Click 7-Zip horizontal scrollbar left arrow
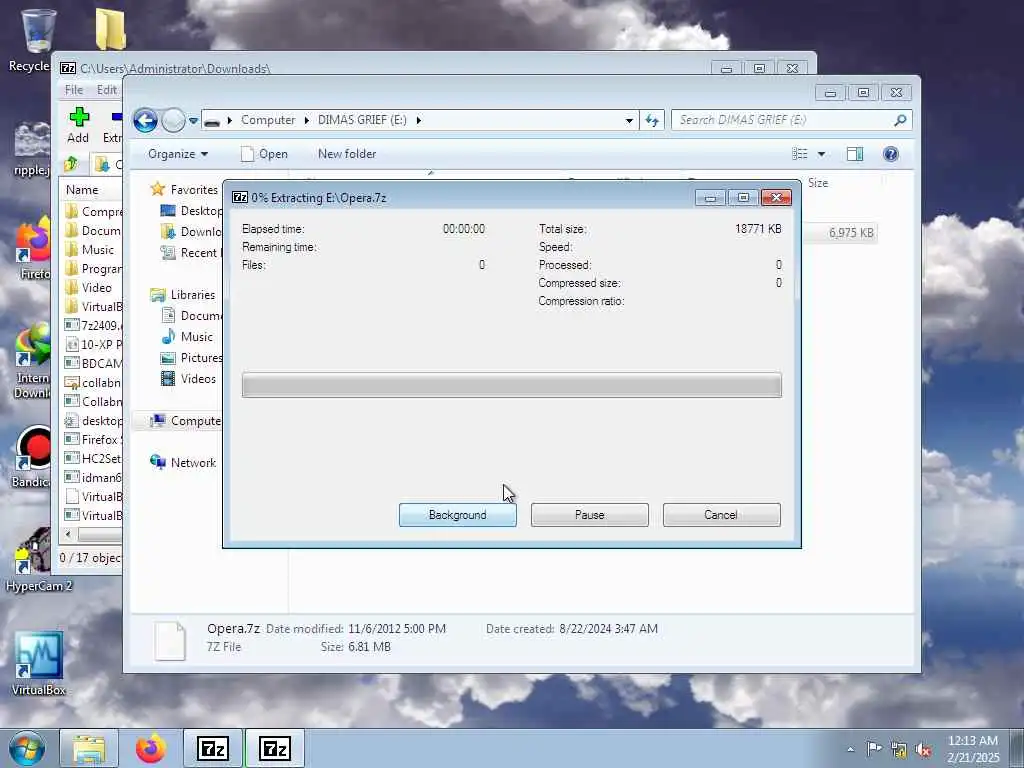This screenshot has width=1024, height=768. coord(68,534)
